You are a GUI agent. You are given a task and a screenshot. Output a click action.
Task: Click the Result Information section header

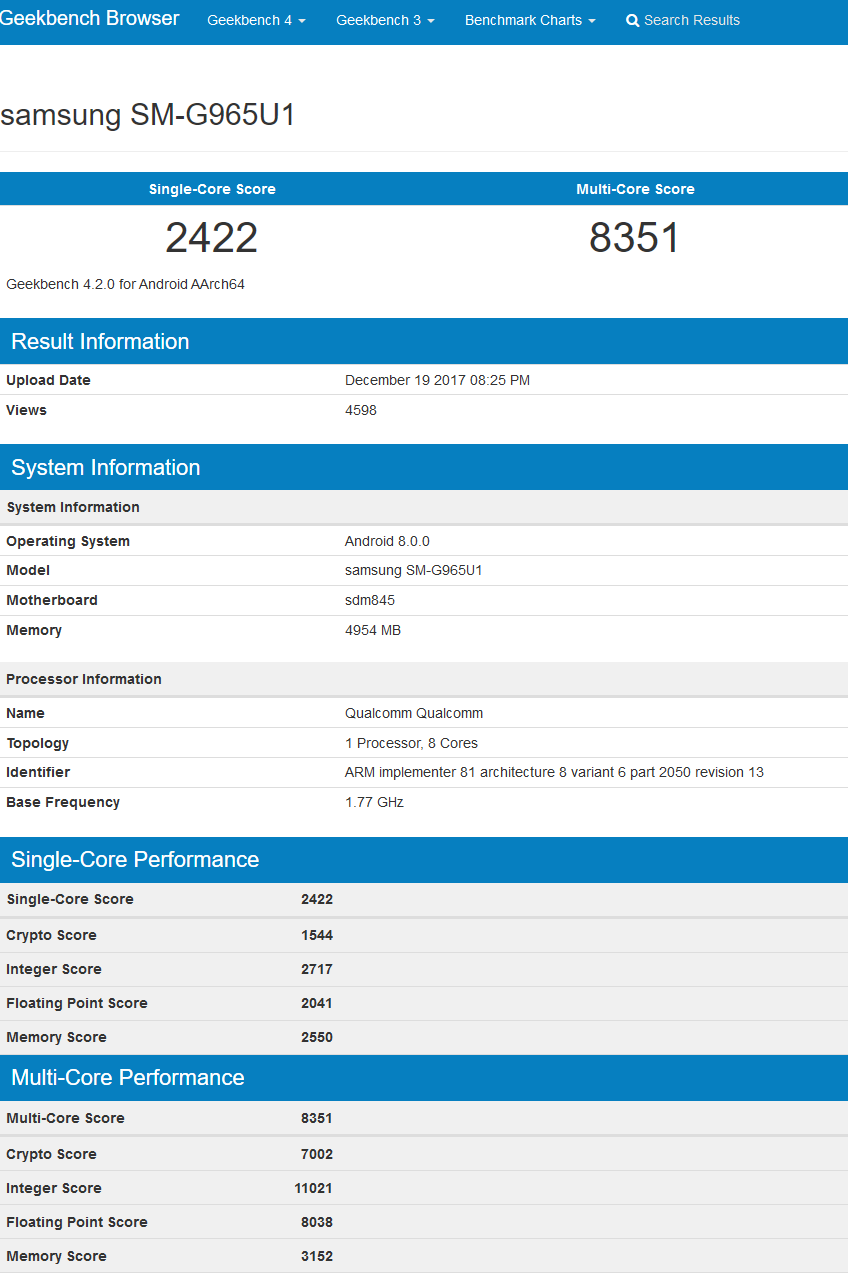[x=424, y=341]
